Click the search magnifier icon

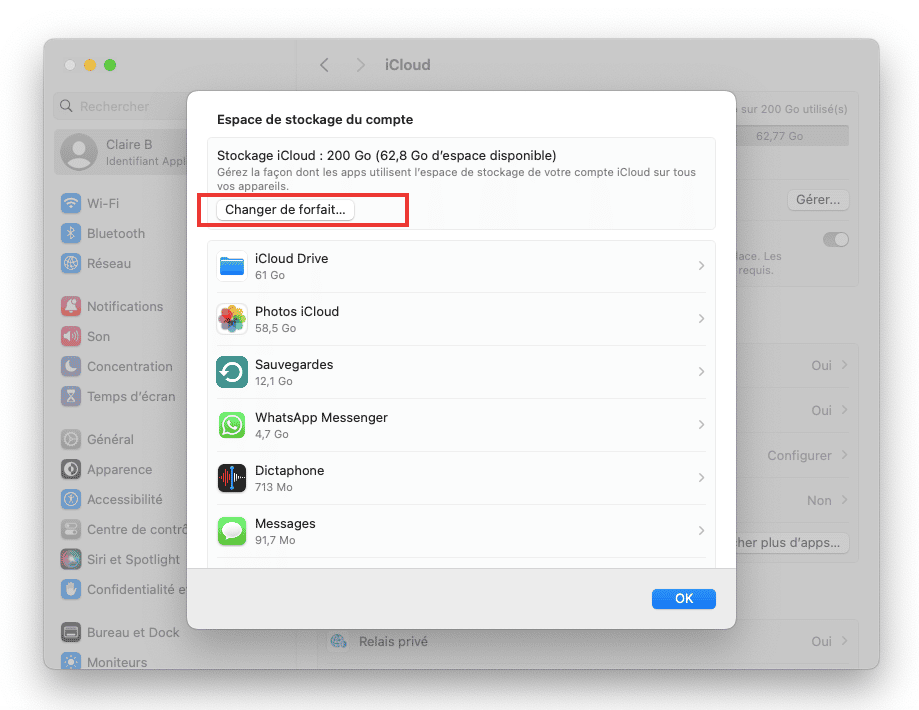click(x=66, y=106)
